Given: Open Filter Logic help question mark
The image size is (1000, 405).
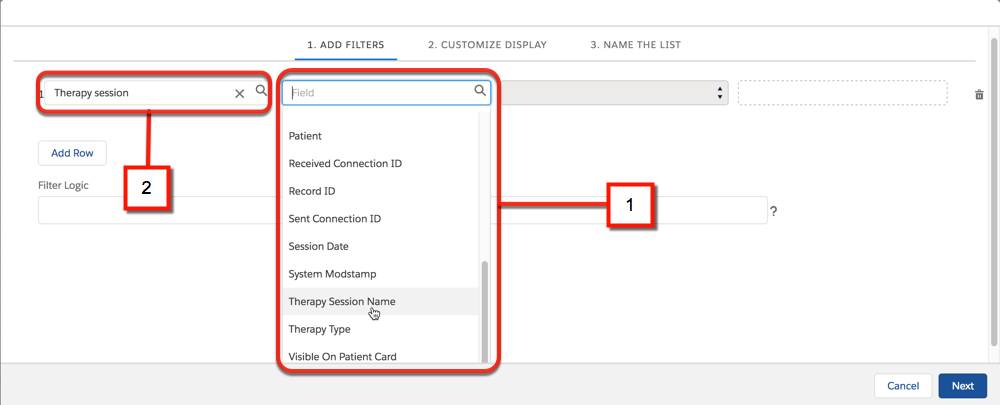Looking at the screenshot, I should pos(774,211).
